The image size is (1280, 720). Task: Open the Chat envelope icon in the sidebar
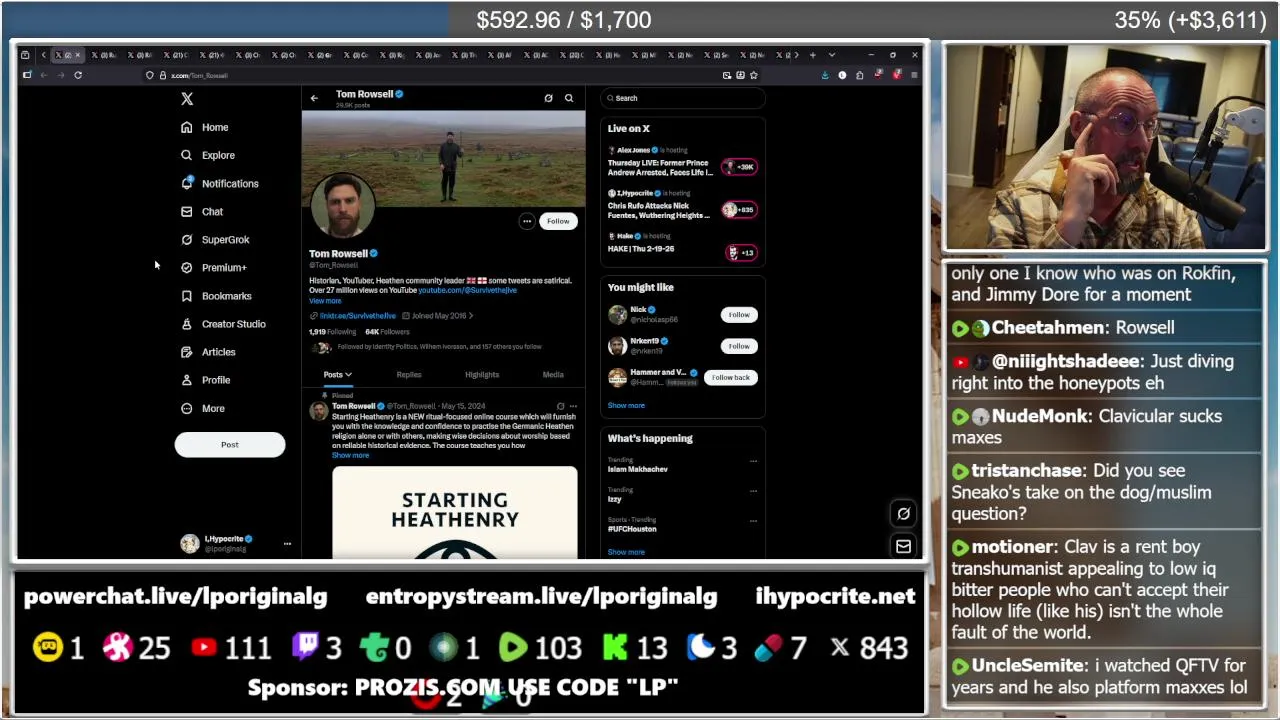(x=186, y=211)
